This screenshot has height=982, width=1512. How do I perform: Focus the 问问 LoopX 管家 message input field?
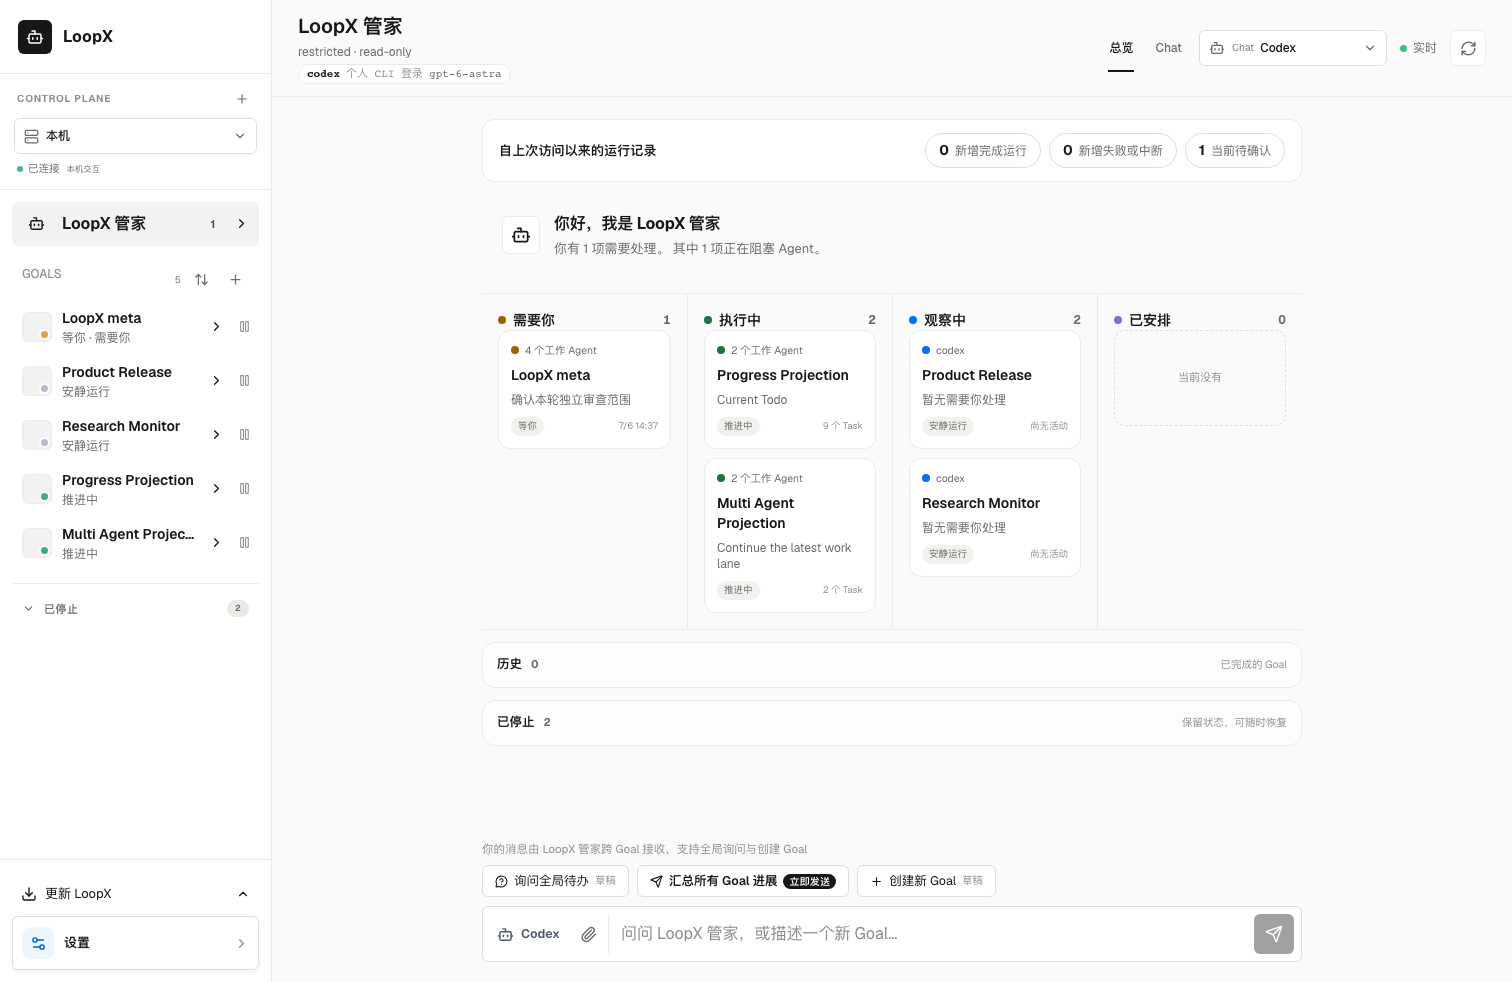(x=930, y=934)
